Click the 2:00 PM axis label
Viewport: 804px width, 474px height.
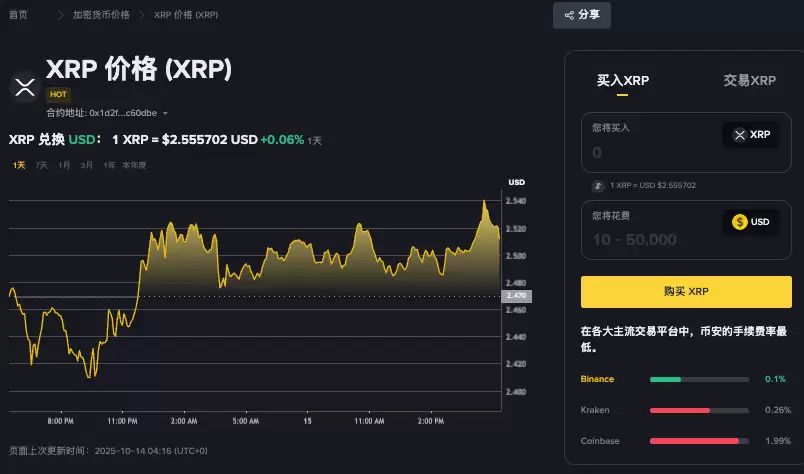pos(431,421)
